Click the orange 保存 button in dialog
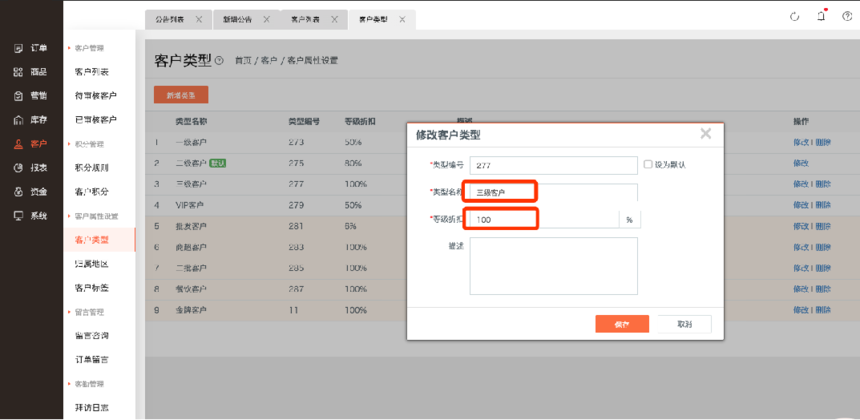Image resolution: width=860 pixels, height=420 pixels. click(x=622, y=324)
